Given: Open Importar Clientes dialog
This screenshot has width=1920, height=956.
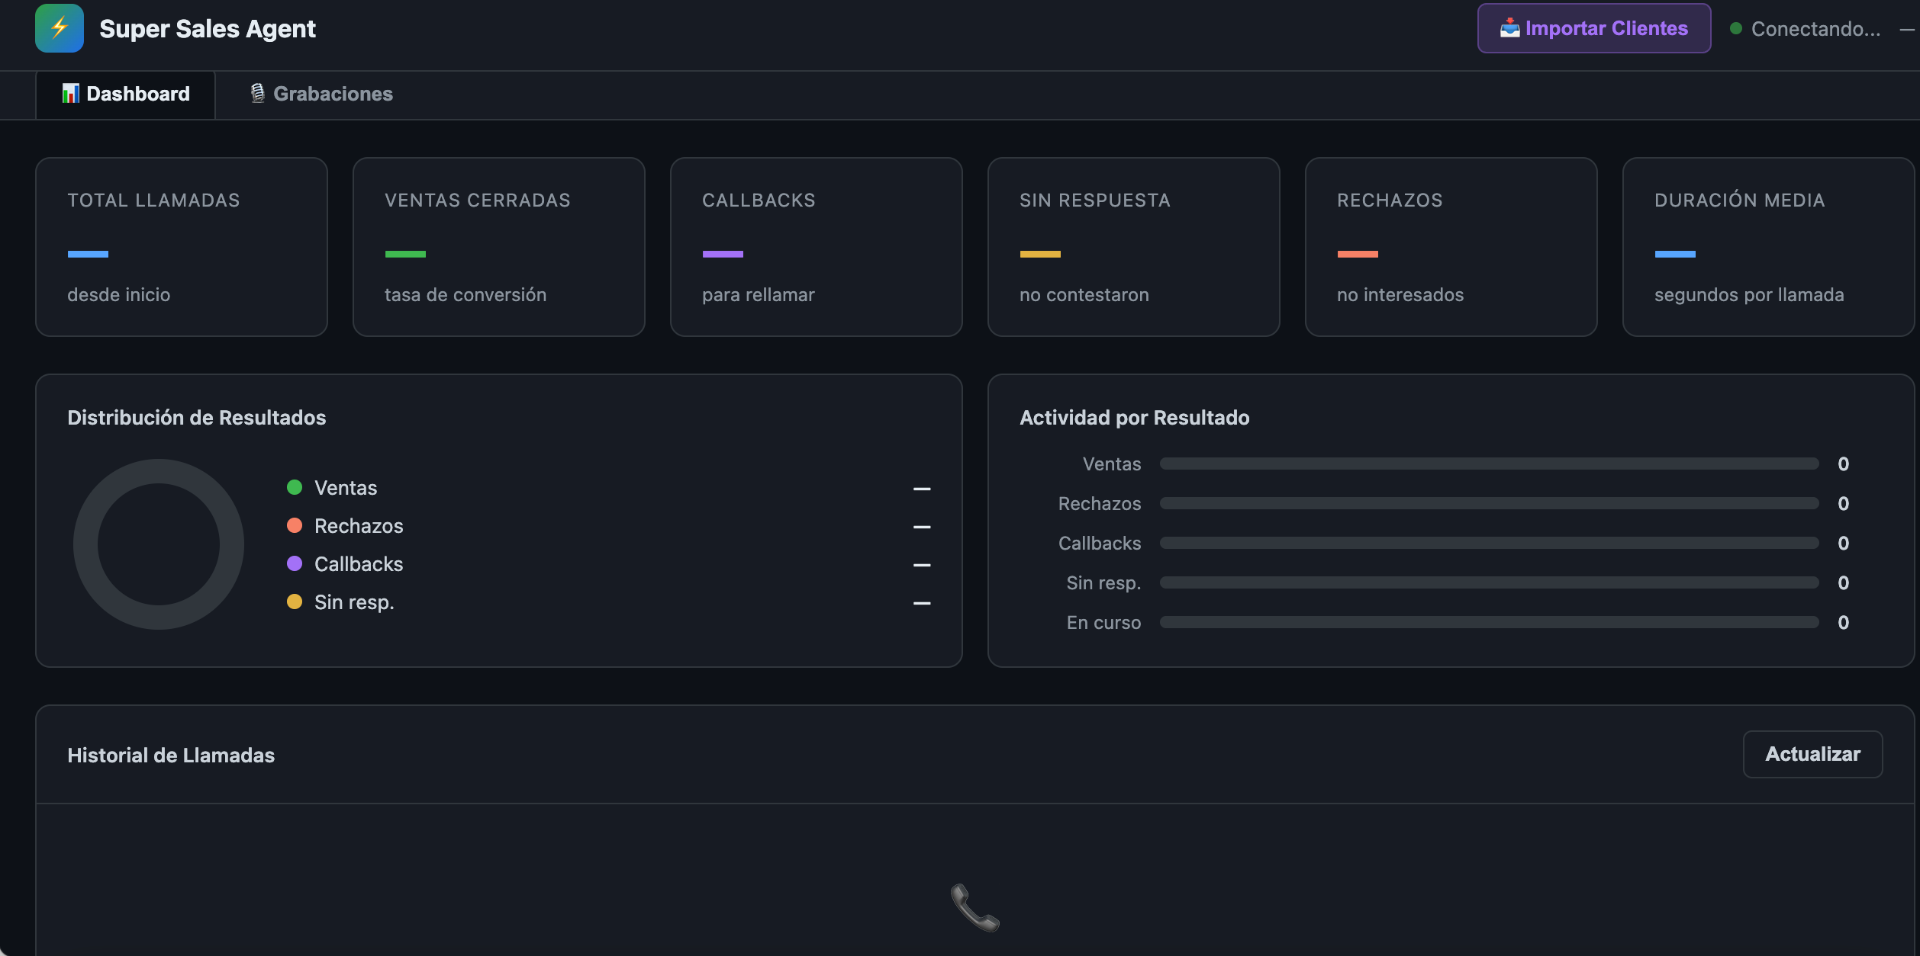Looking at the screenshot, I should (x=1594, y=28).
